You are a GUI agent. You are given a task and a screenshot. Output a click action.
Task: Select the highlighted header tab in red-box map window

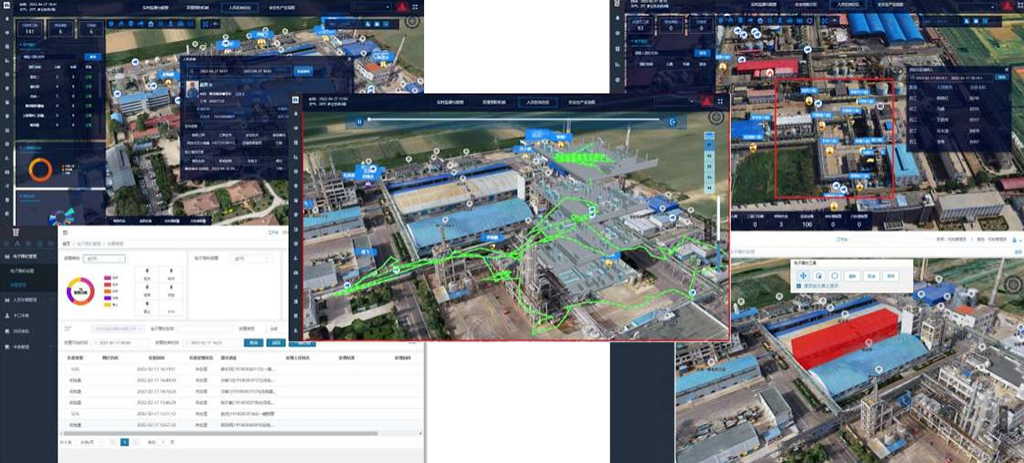(848, 5)
